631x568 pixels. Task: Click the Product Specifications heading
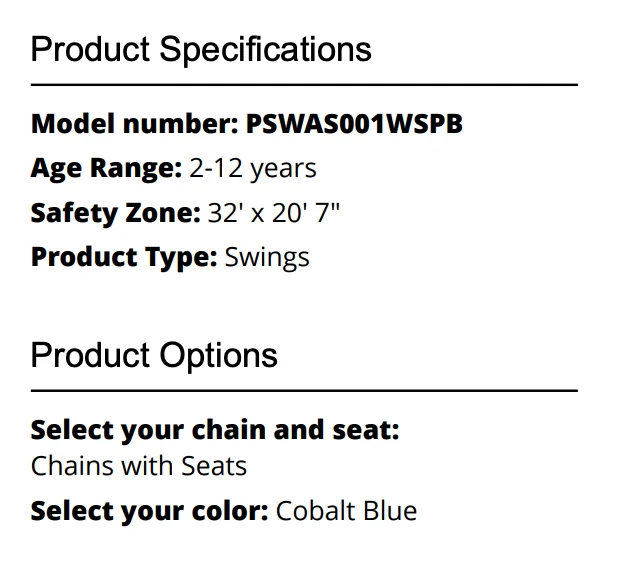click(201, 50)
